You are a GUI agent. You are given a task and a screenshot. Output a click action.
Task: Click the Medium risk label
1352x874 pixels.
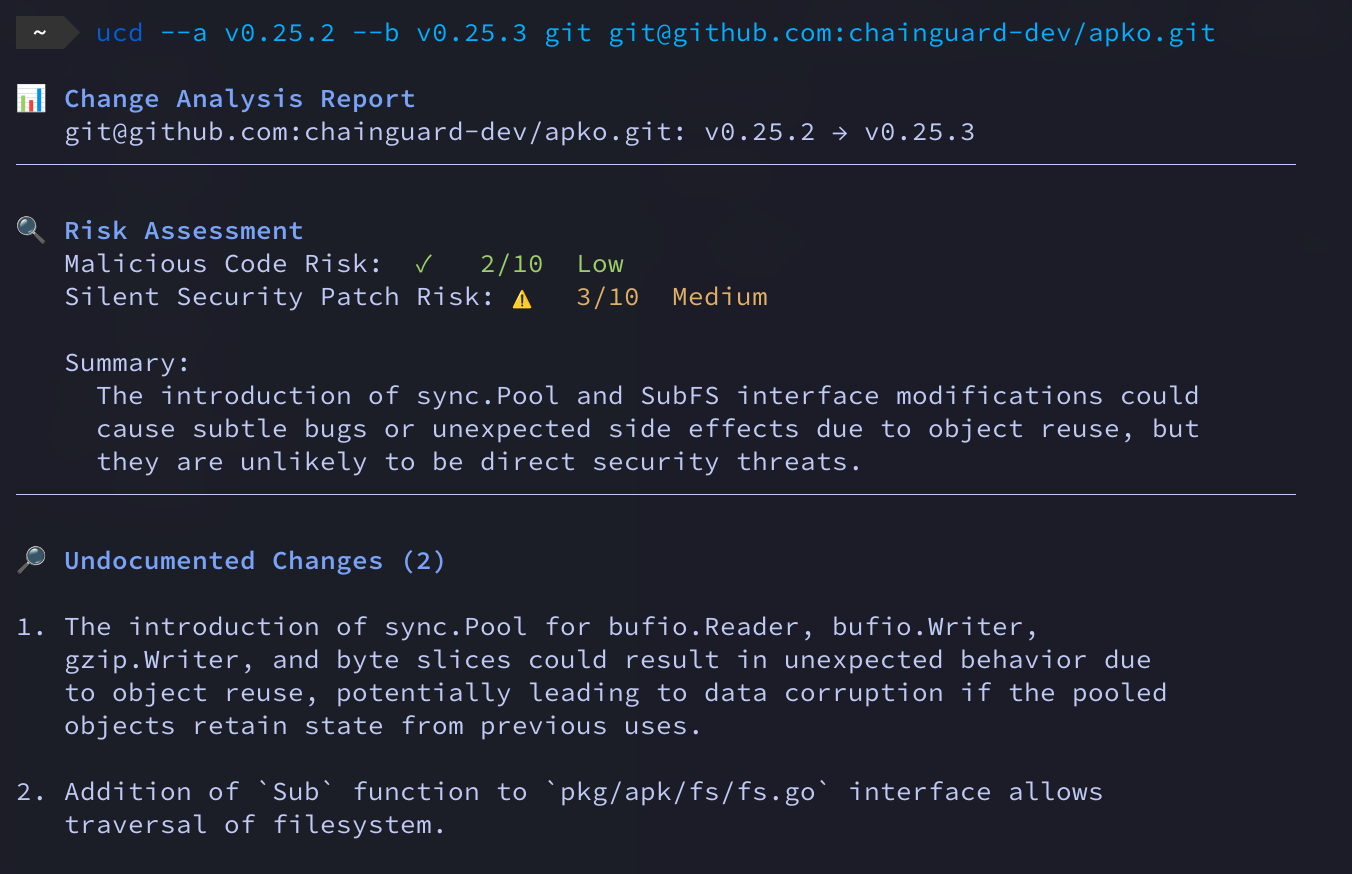click(720, 297)
